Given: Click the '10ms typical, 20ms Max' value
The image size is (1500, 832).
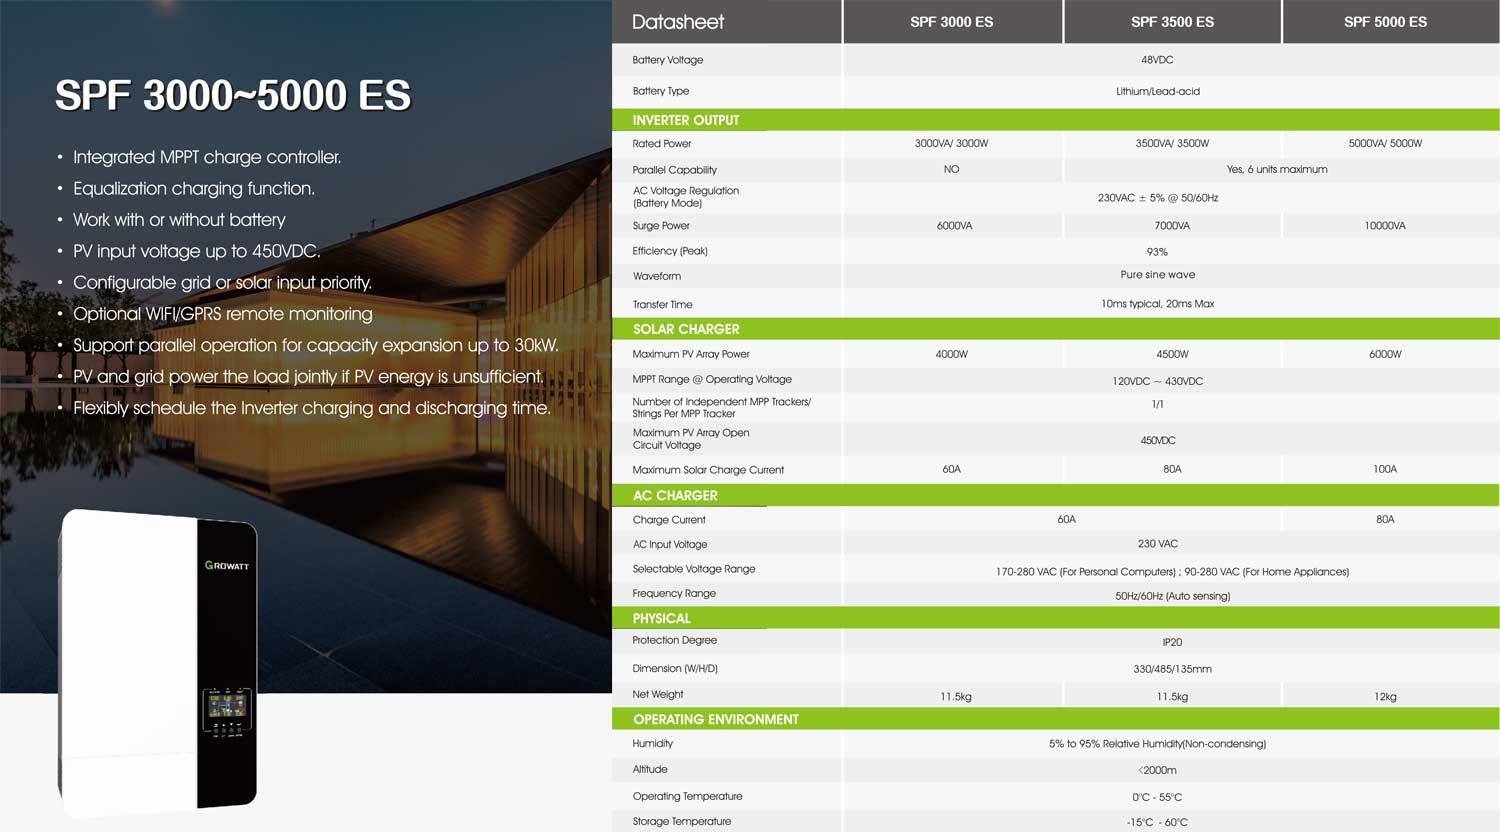Looking at the screenshot, I should [1157, 304].
